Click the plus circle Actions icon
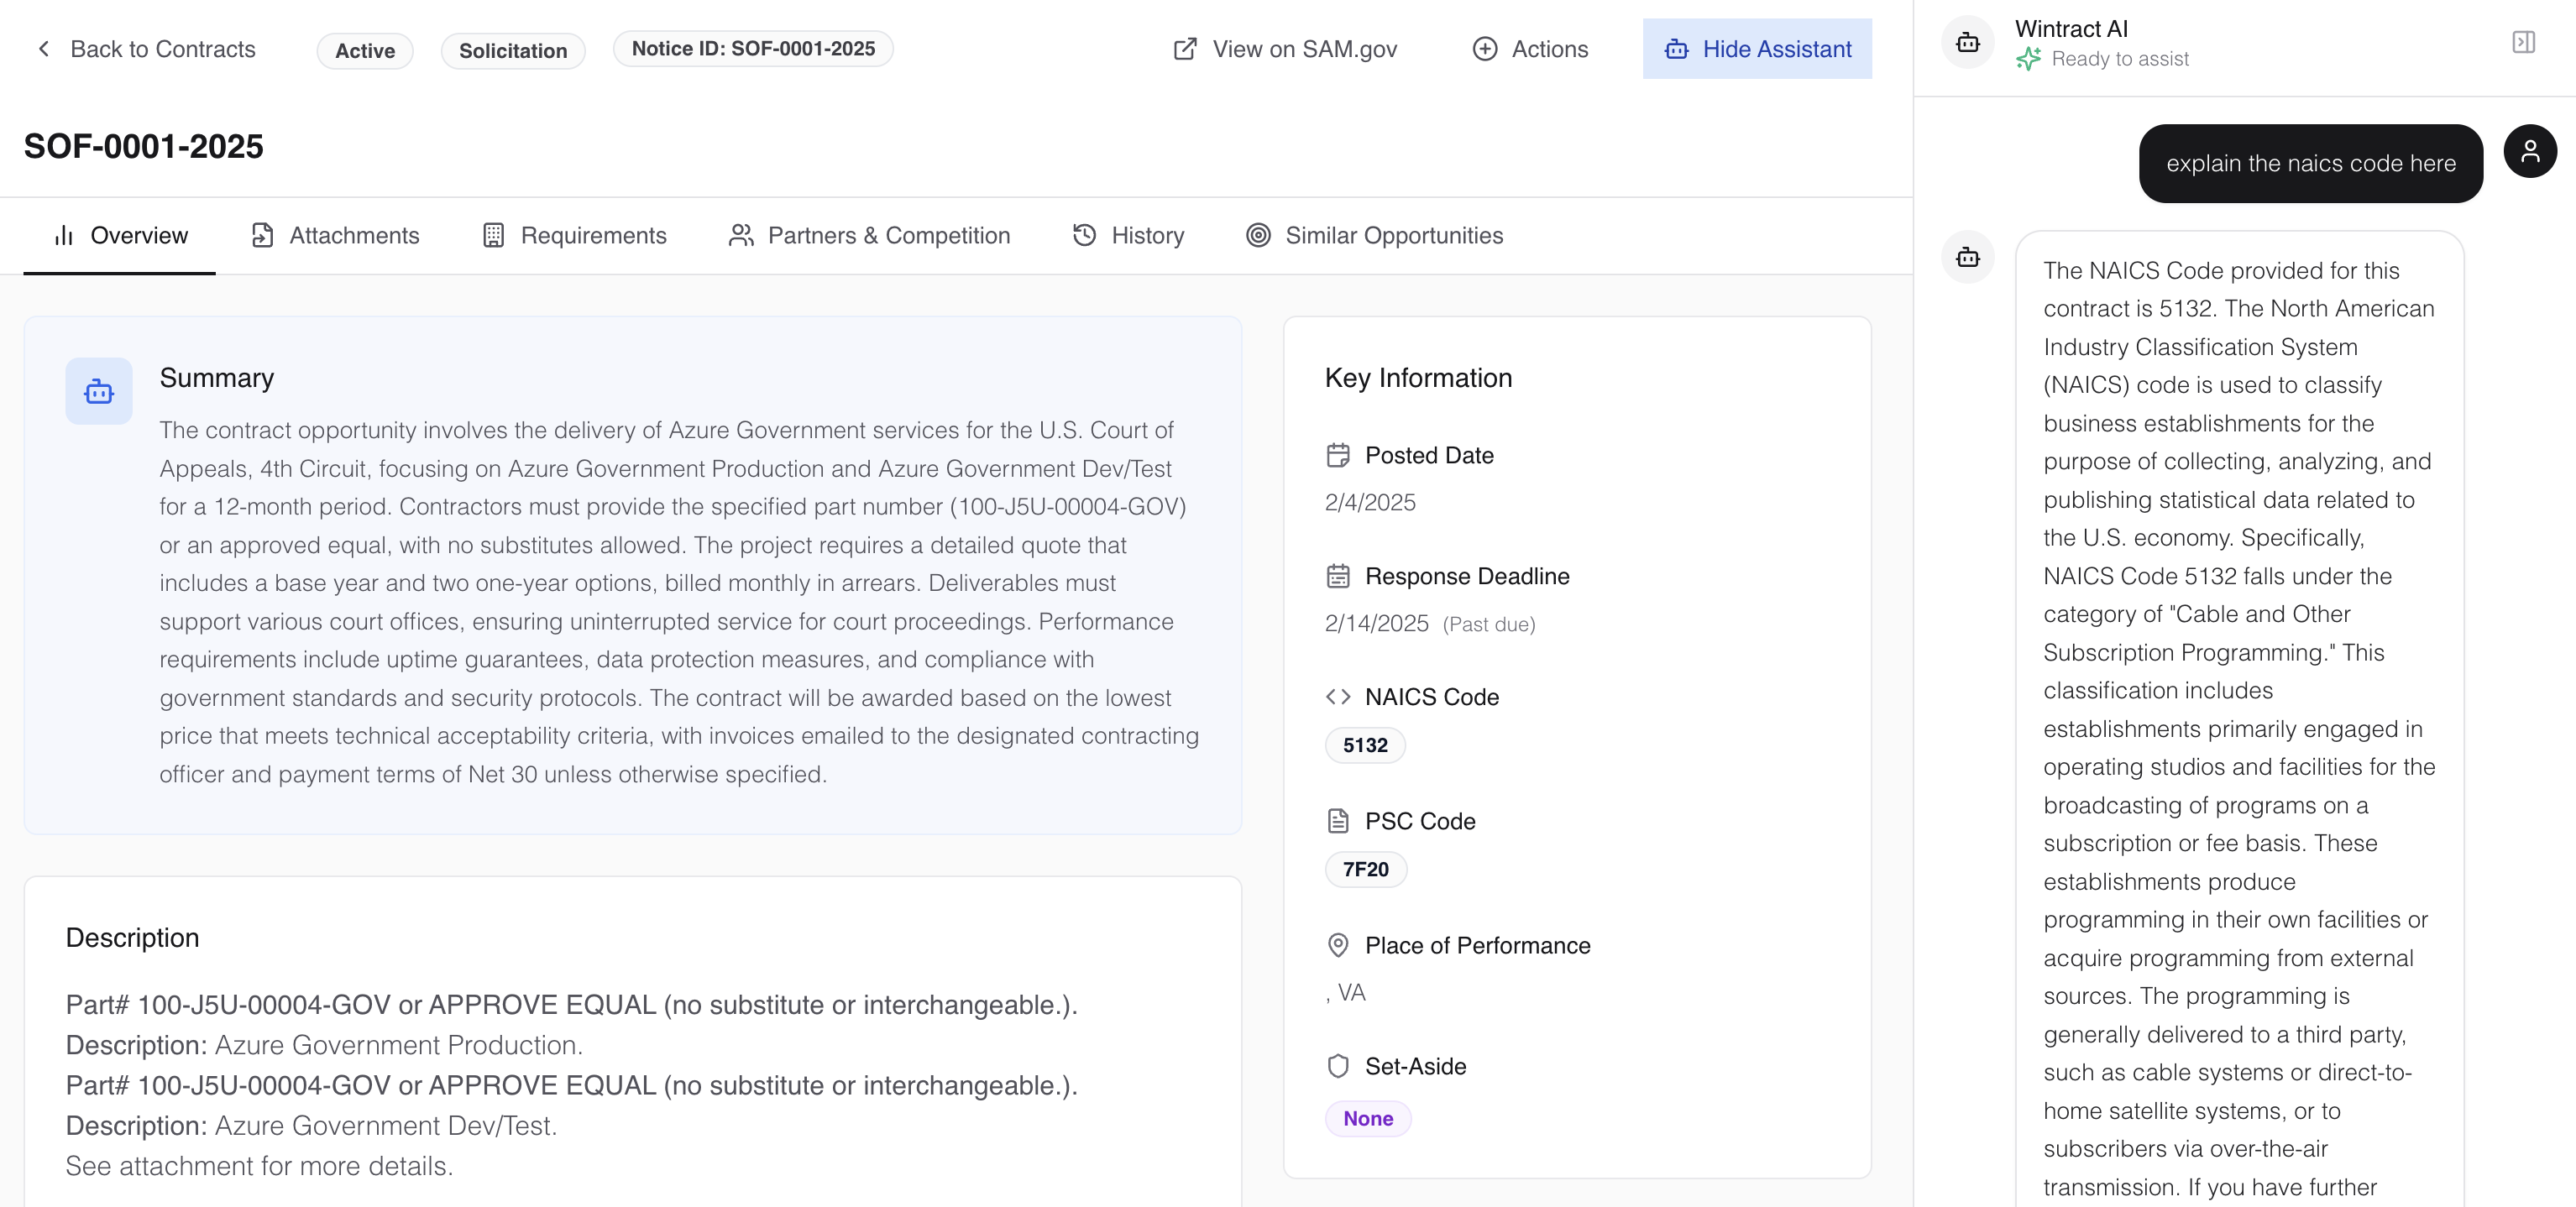Image resolution: width=2576 pixels, height=1207 pixels. tap(1485, 49)
